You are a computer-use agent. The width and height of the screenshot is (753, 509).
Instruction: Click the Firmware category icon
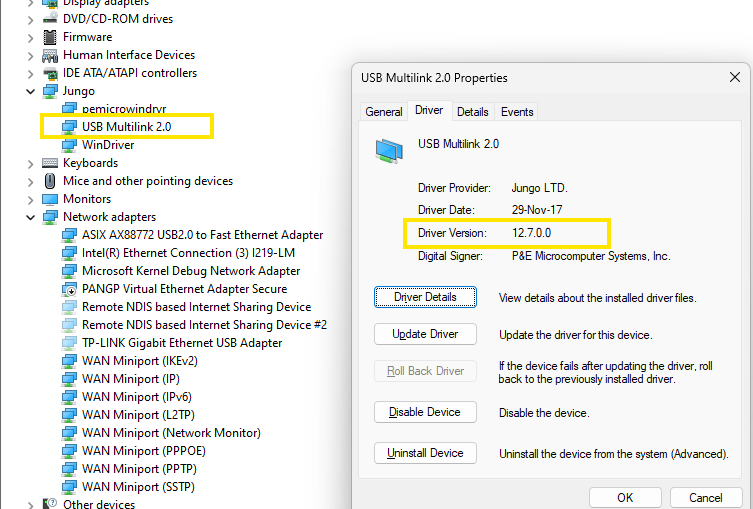click(x=50, y=37)
